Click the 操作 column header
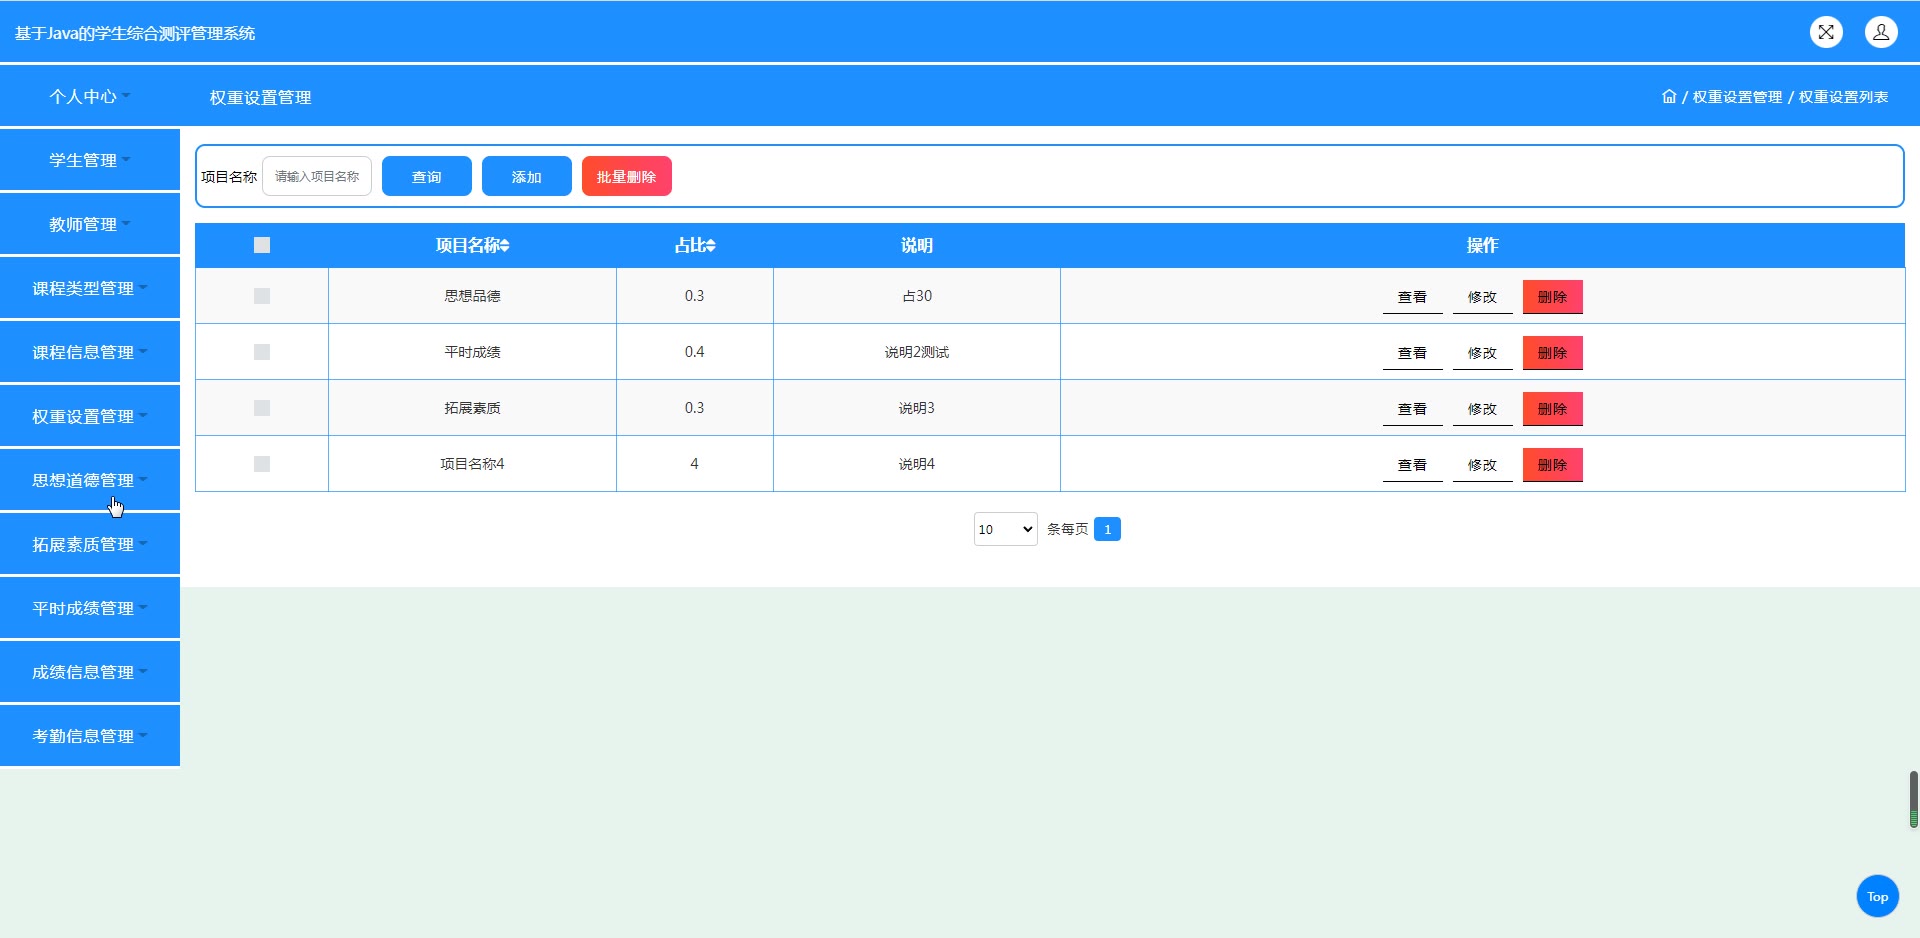The image size is (1920, 938). [1482, 245]
